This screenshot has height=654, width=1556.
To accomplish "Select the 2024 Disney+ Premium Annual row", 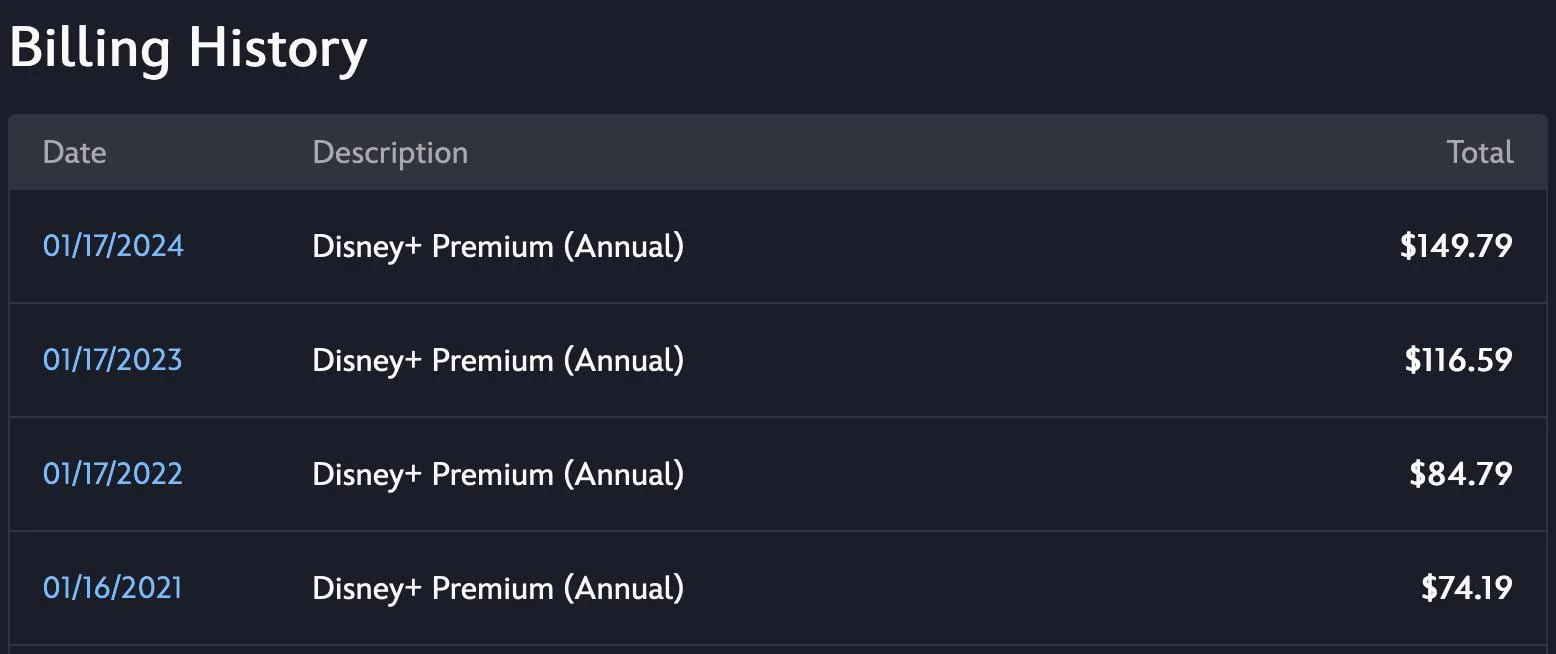I will 778,246.
